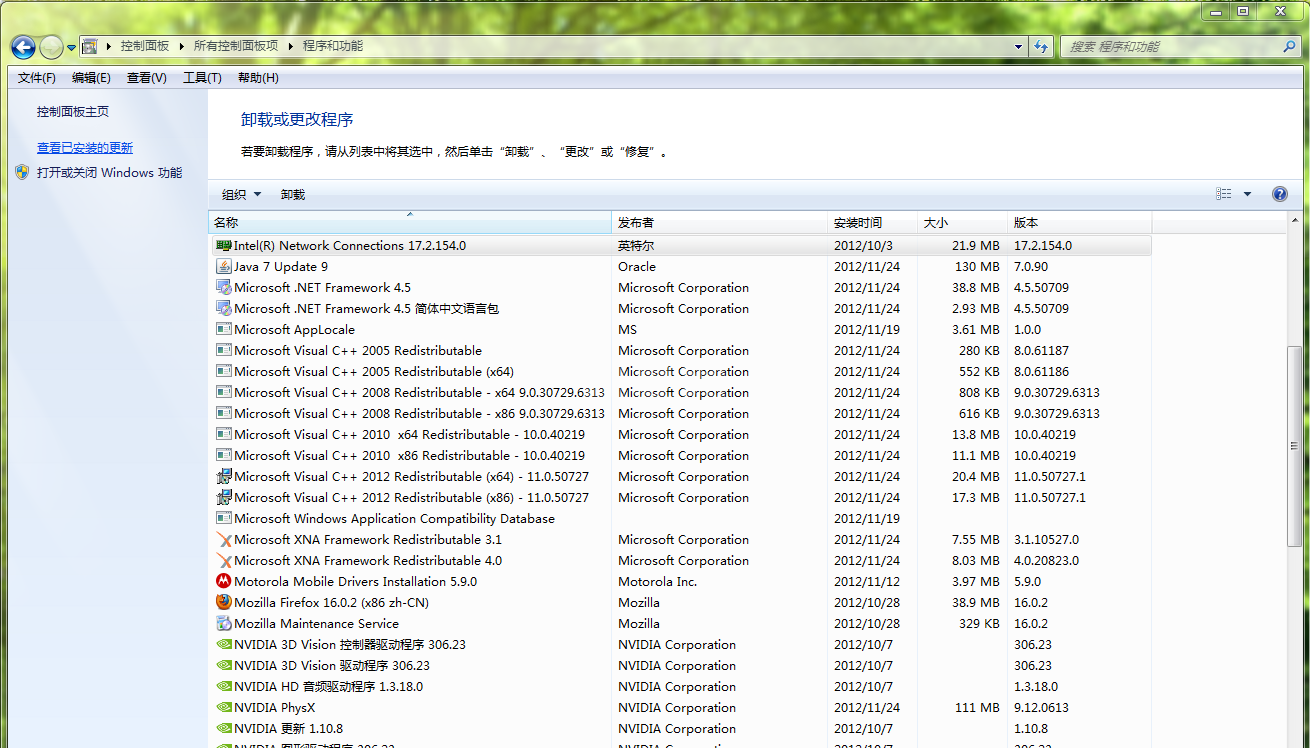Screen dimensions: 1310x748
Task: Click Visual C++ 2012 (x86) installer icon
Action: click(224, 497)
